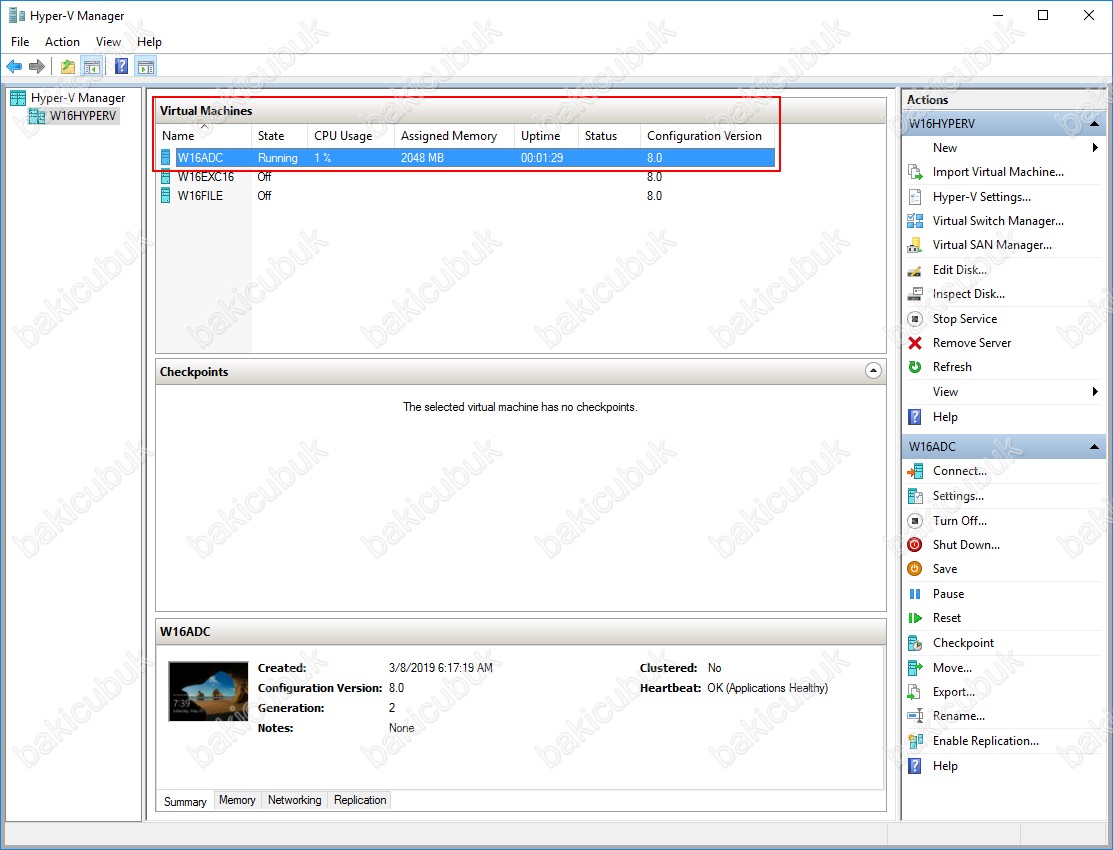Click the Back arrow toolbar icon

click(x=13, y=67)
